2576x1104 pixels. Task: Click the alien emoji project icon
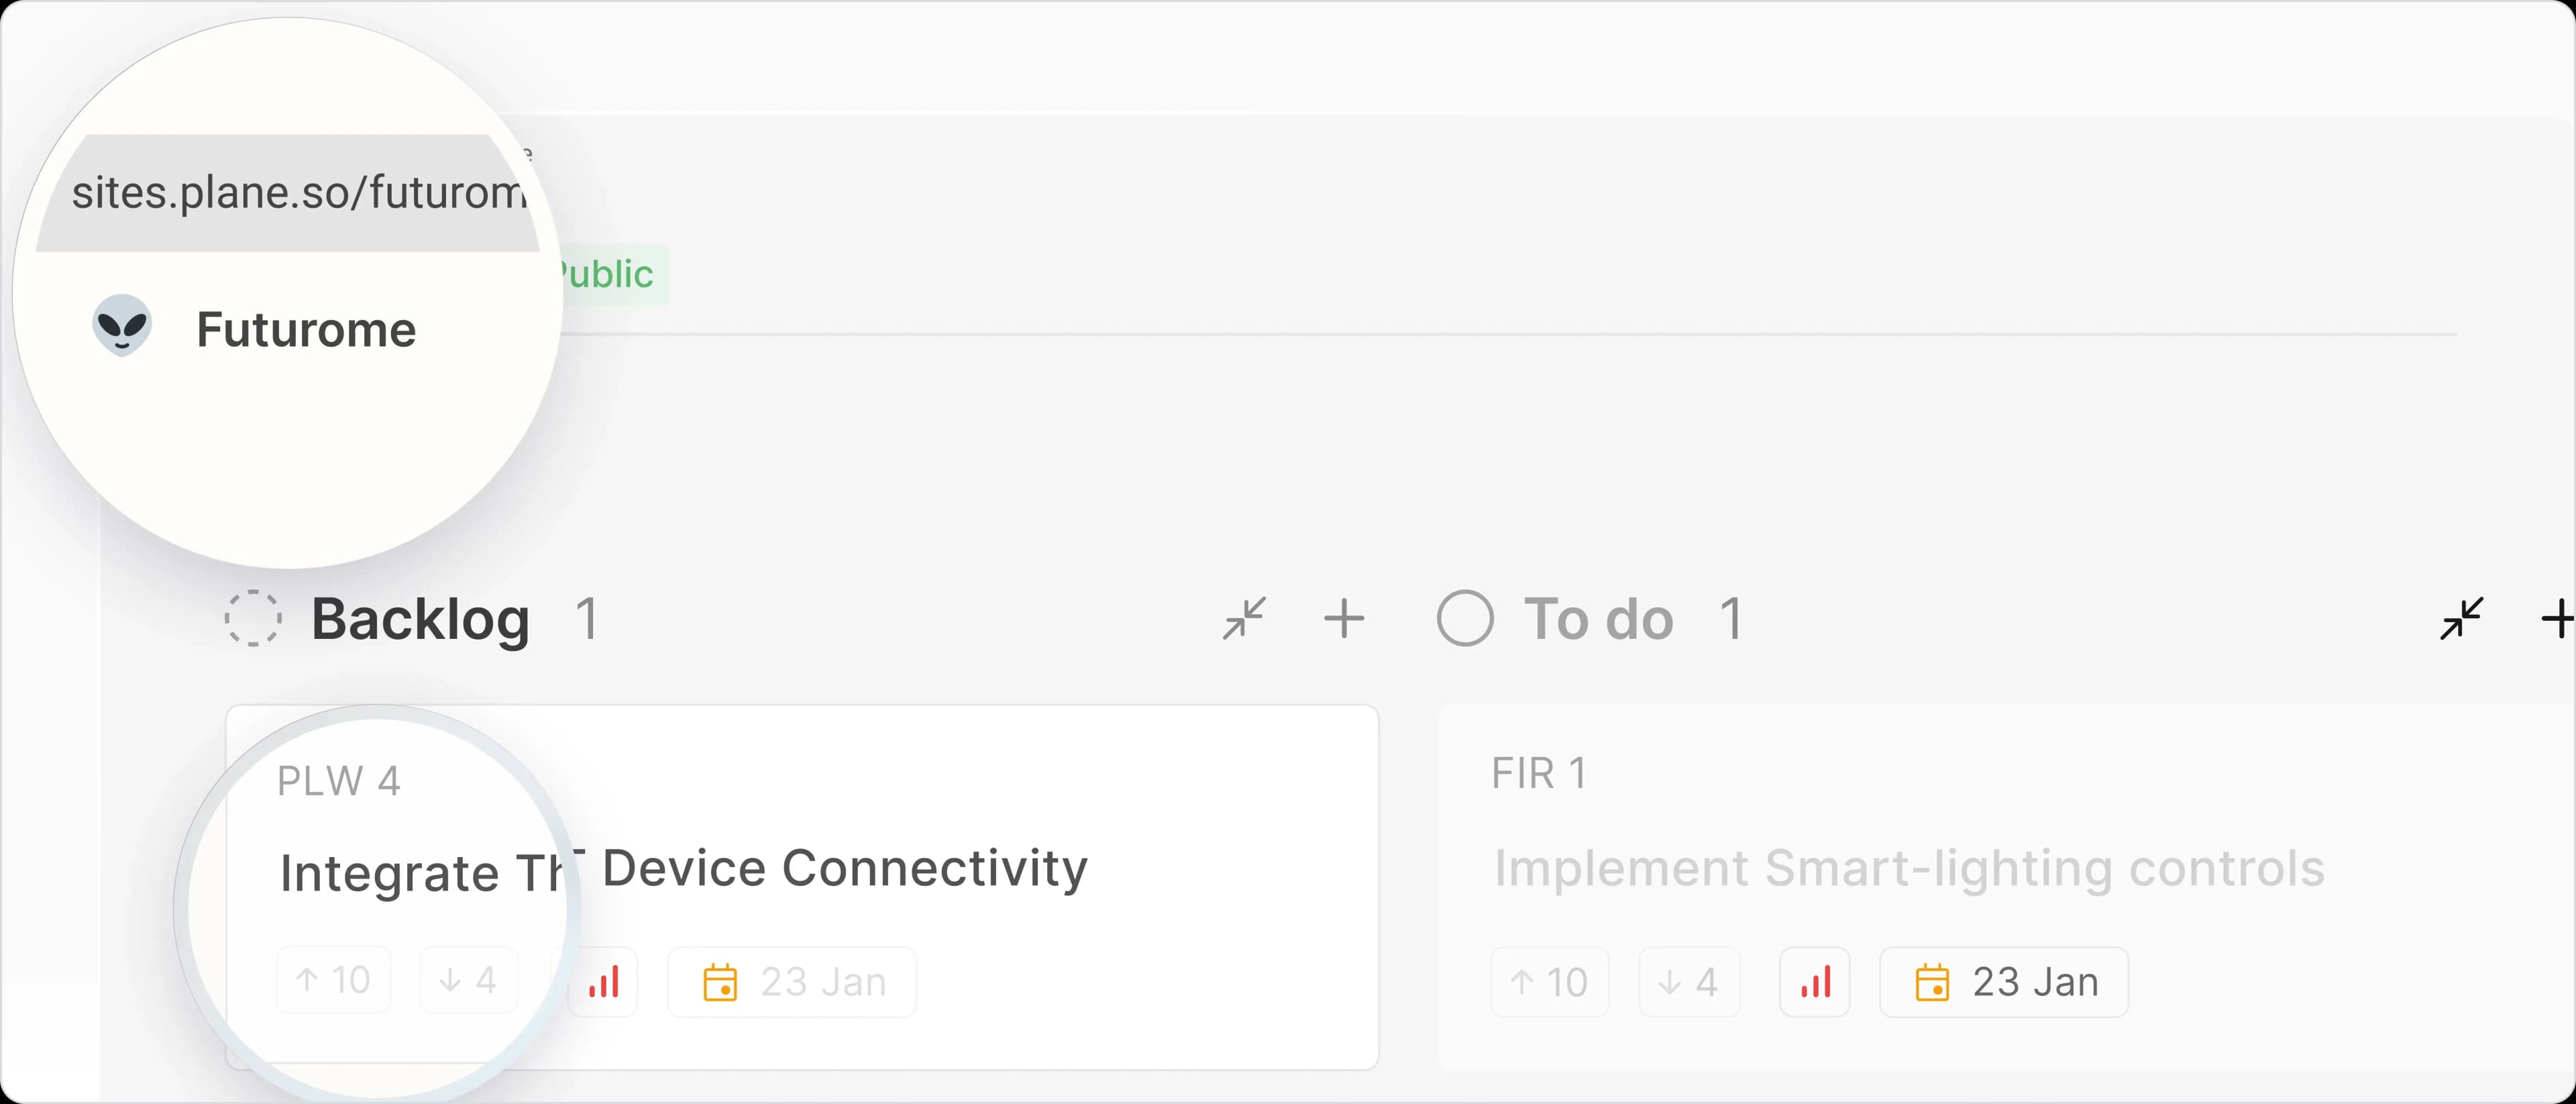pyautogui.click(x=122, y=326)
